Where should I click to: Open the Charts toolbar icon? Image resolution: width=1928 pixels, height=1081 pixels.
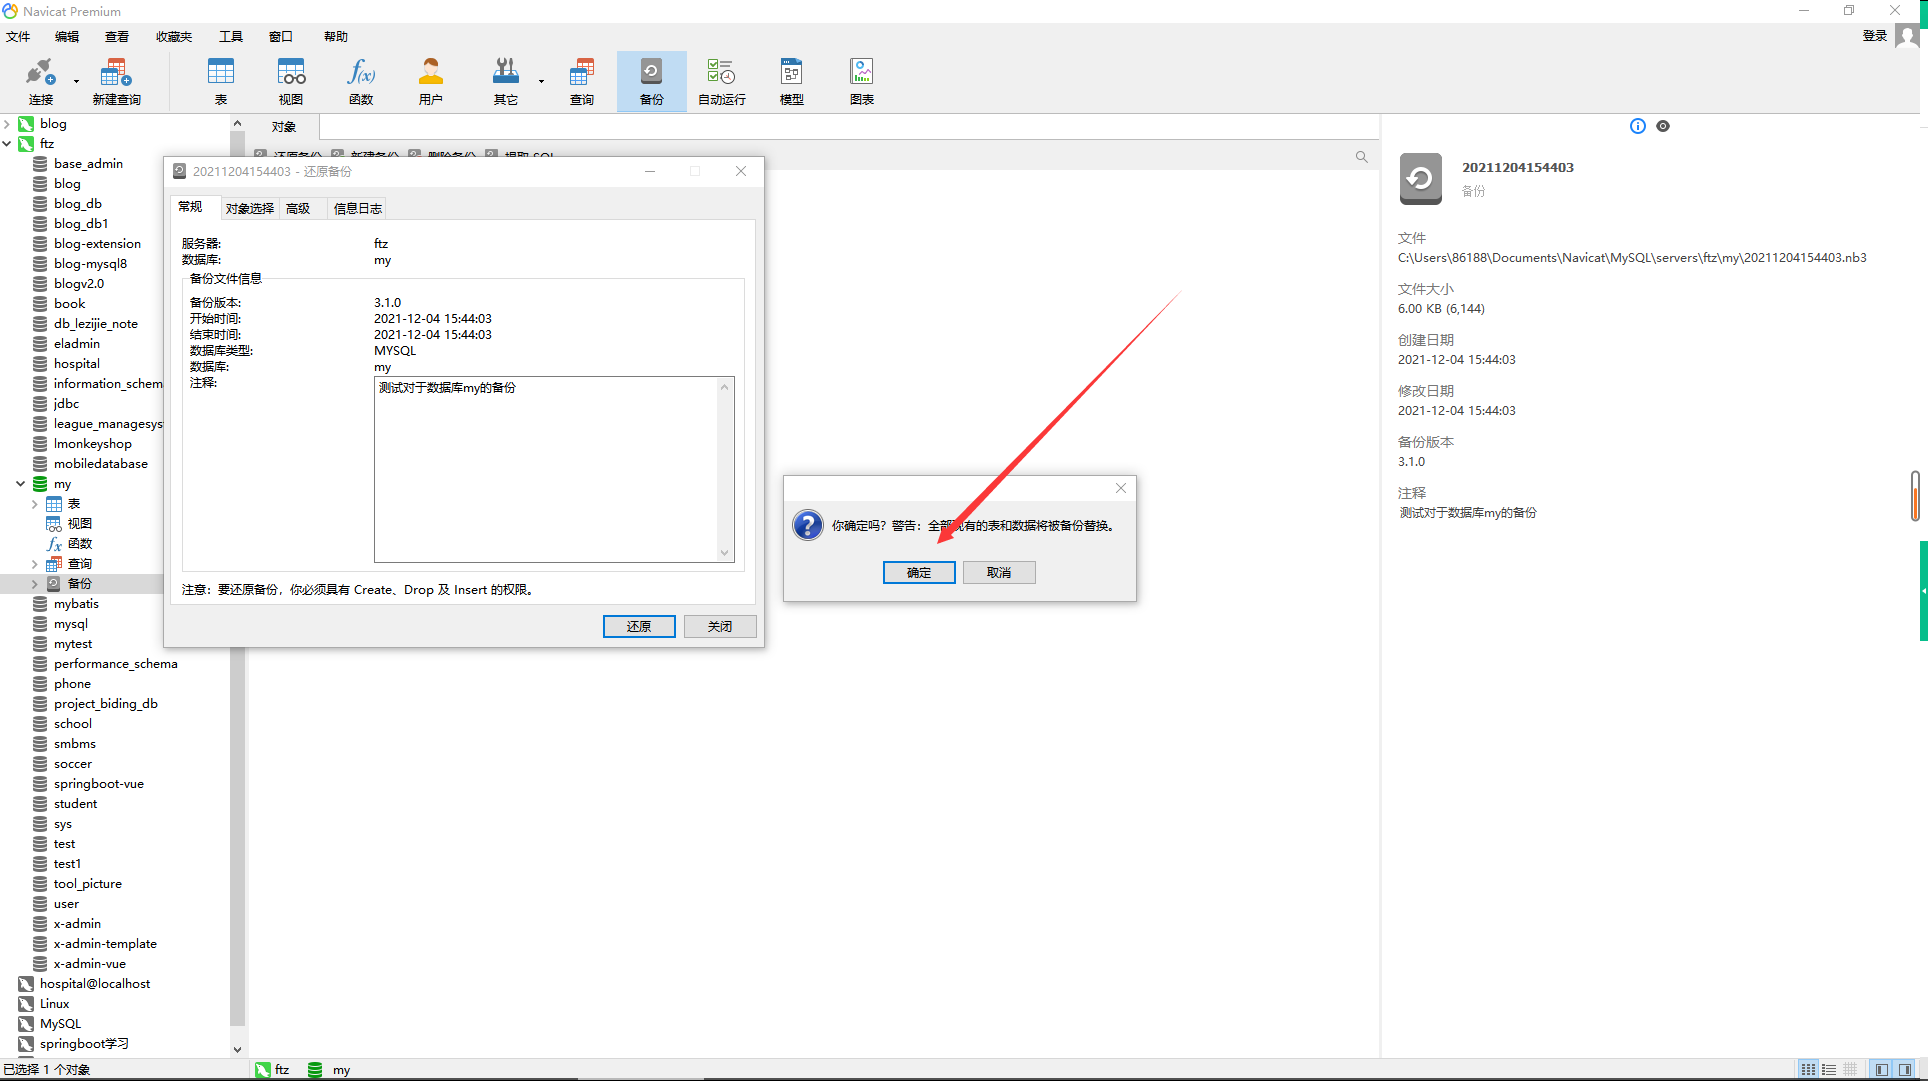click(x=862, y=80)
